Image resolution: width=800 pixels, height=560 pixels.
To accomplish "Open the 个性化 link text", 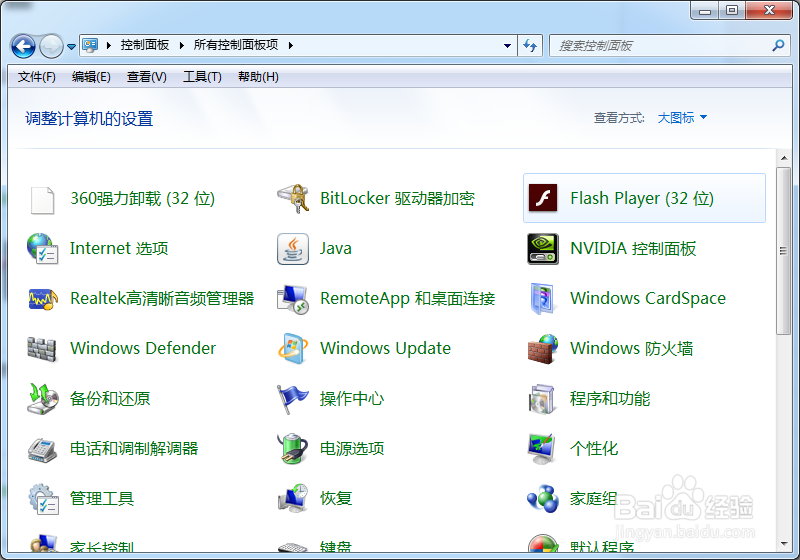I will tap(594, 449).
